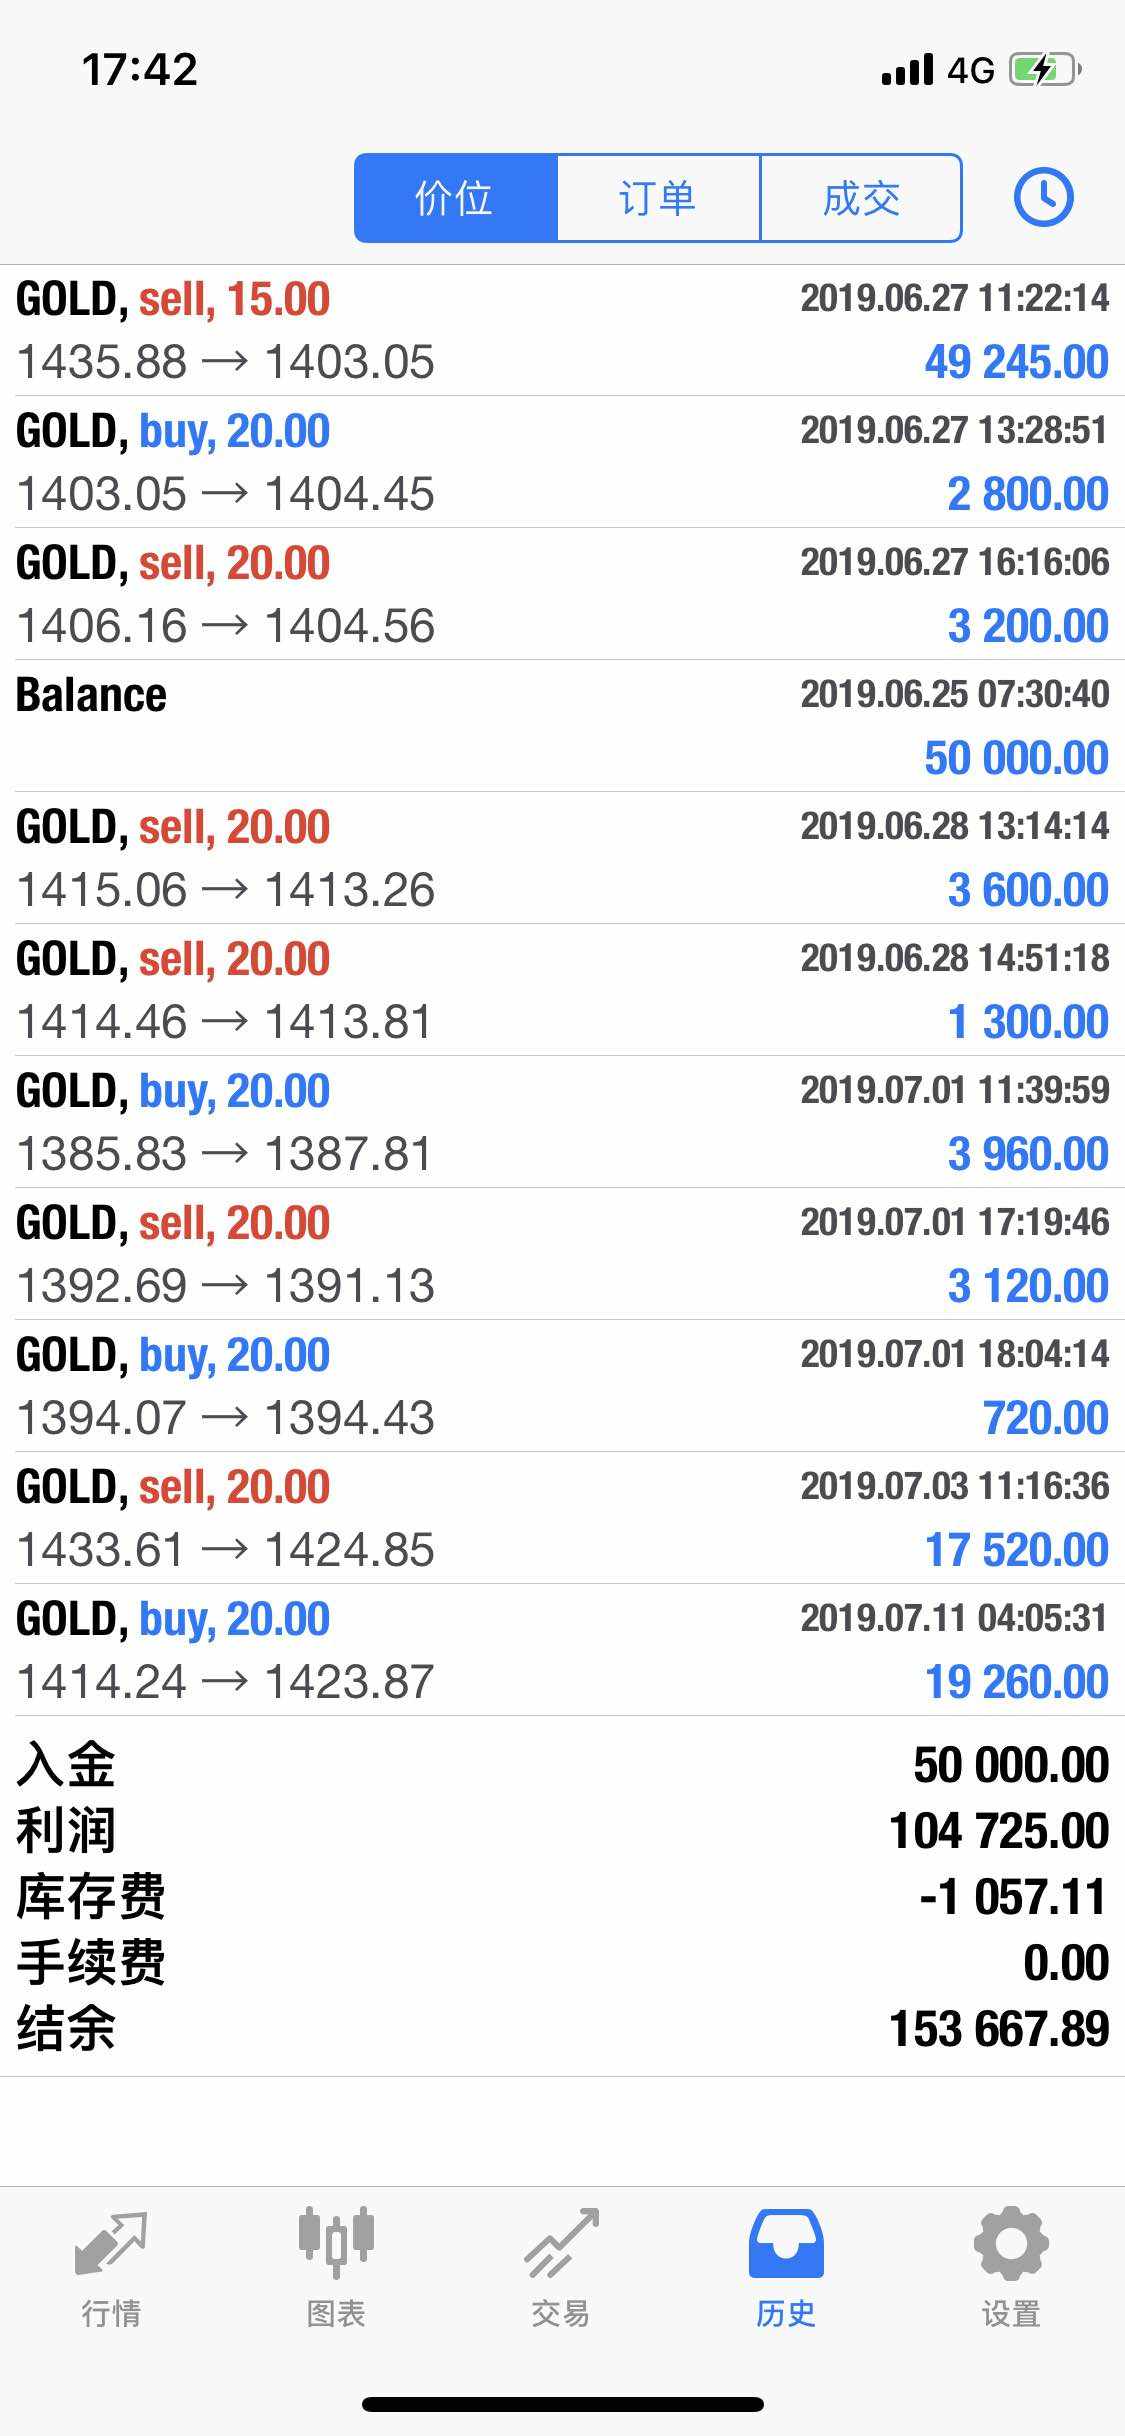Tap the 利润 profit total 104 725.00
Screen dimensions: 1125x2436
tap(998, 1831)
